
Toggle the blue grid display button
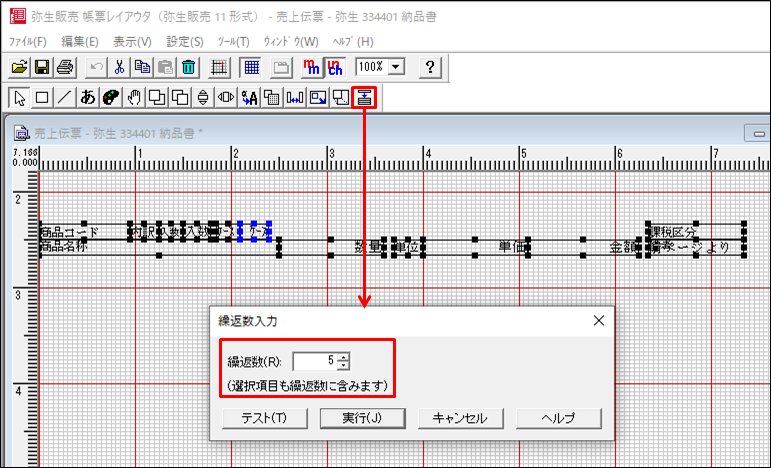251,67
